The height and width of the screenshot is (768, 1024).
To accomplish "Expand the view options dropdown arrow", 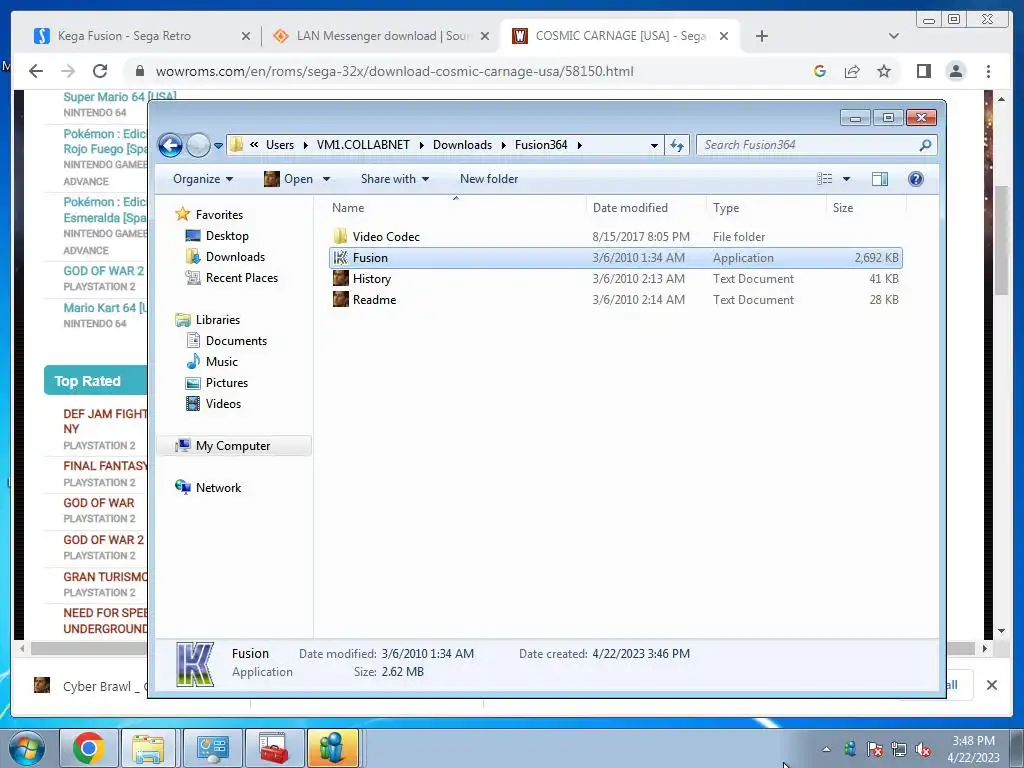I will point(846,179).
